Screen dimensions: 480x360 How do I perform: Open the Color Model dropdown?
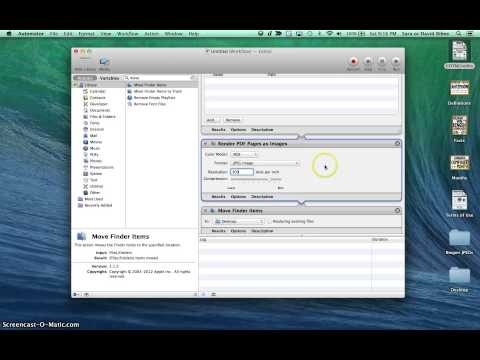[x=244, y=154]
